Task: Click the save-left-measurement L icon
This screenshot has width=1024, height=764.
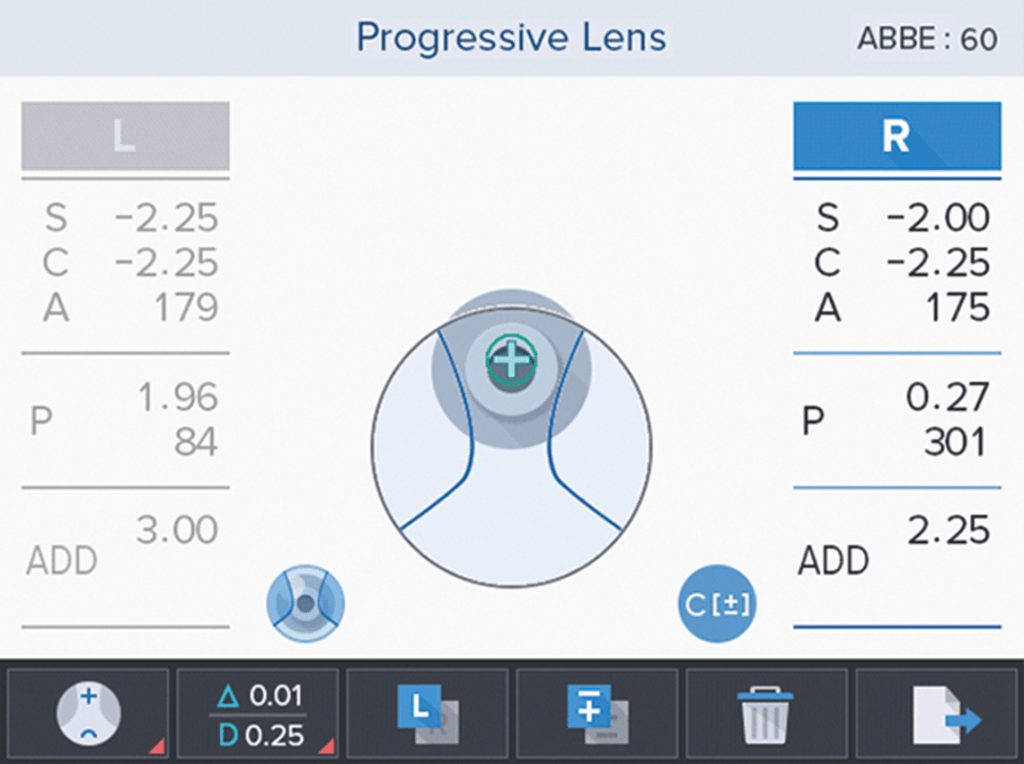Action: pyautogui.click(x=427, y=713)
